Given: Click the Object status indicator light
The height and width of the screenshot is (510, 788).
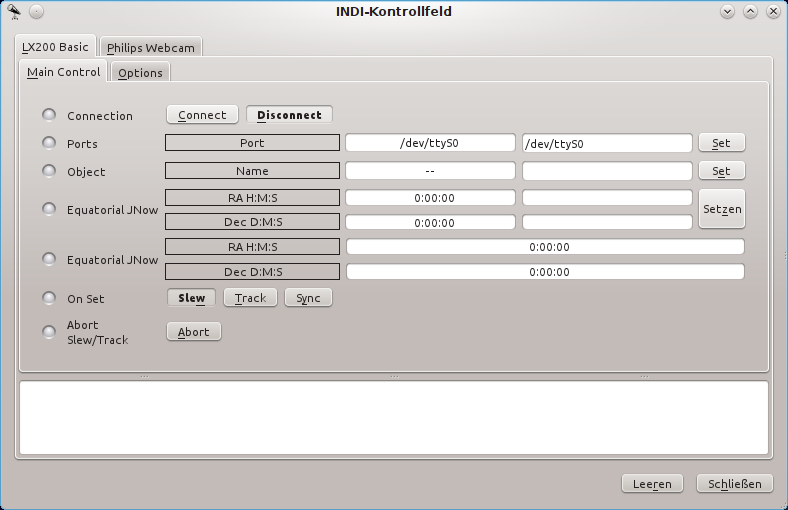Looking at the screenshot, I should coord(48,171).
